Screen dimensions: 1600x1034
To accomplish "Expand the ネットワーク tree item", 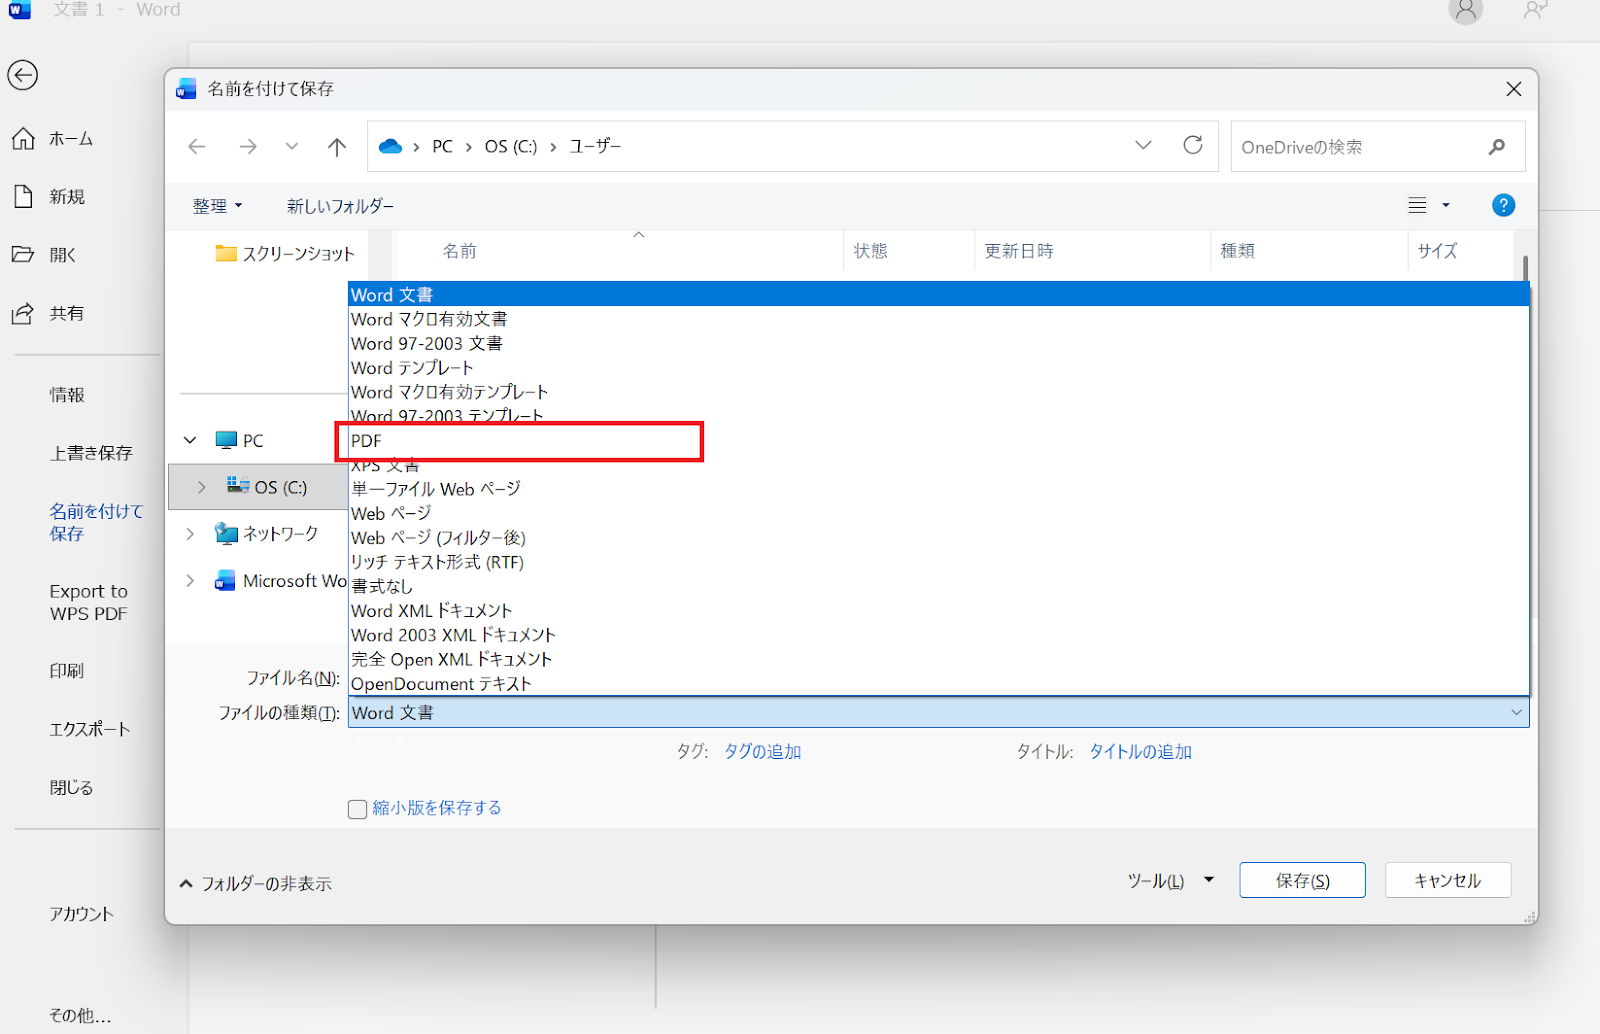I will point(190,533).
